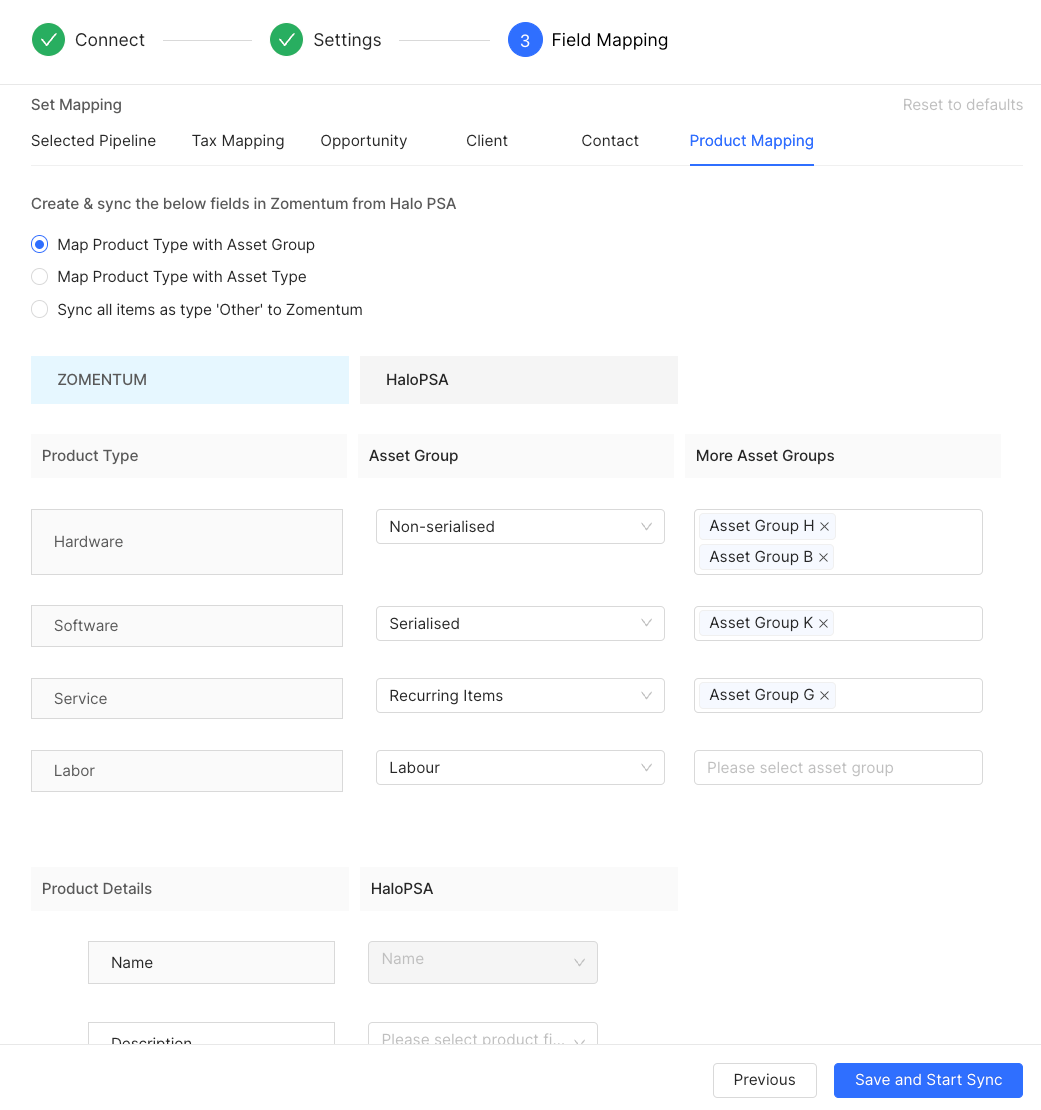The image size is (1041, 1110).
Task: Switch to the Product Mapping tab
Action: [752, 141]
